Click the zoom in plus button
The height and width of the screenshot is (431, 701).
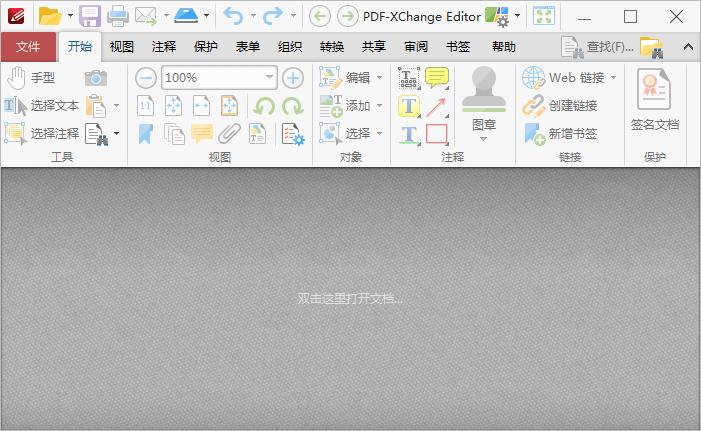pos(292,78)
